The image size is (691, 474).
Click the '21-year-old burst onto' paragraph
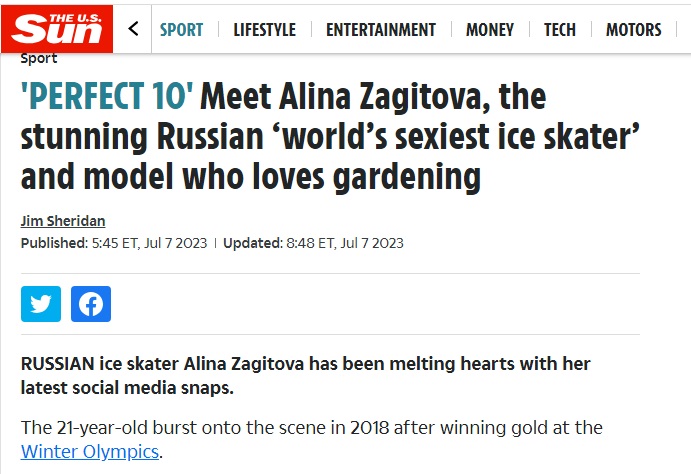point(312,440)
